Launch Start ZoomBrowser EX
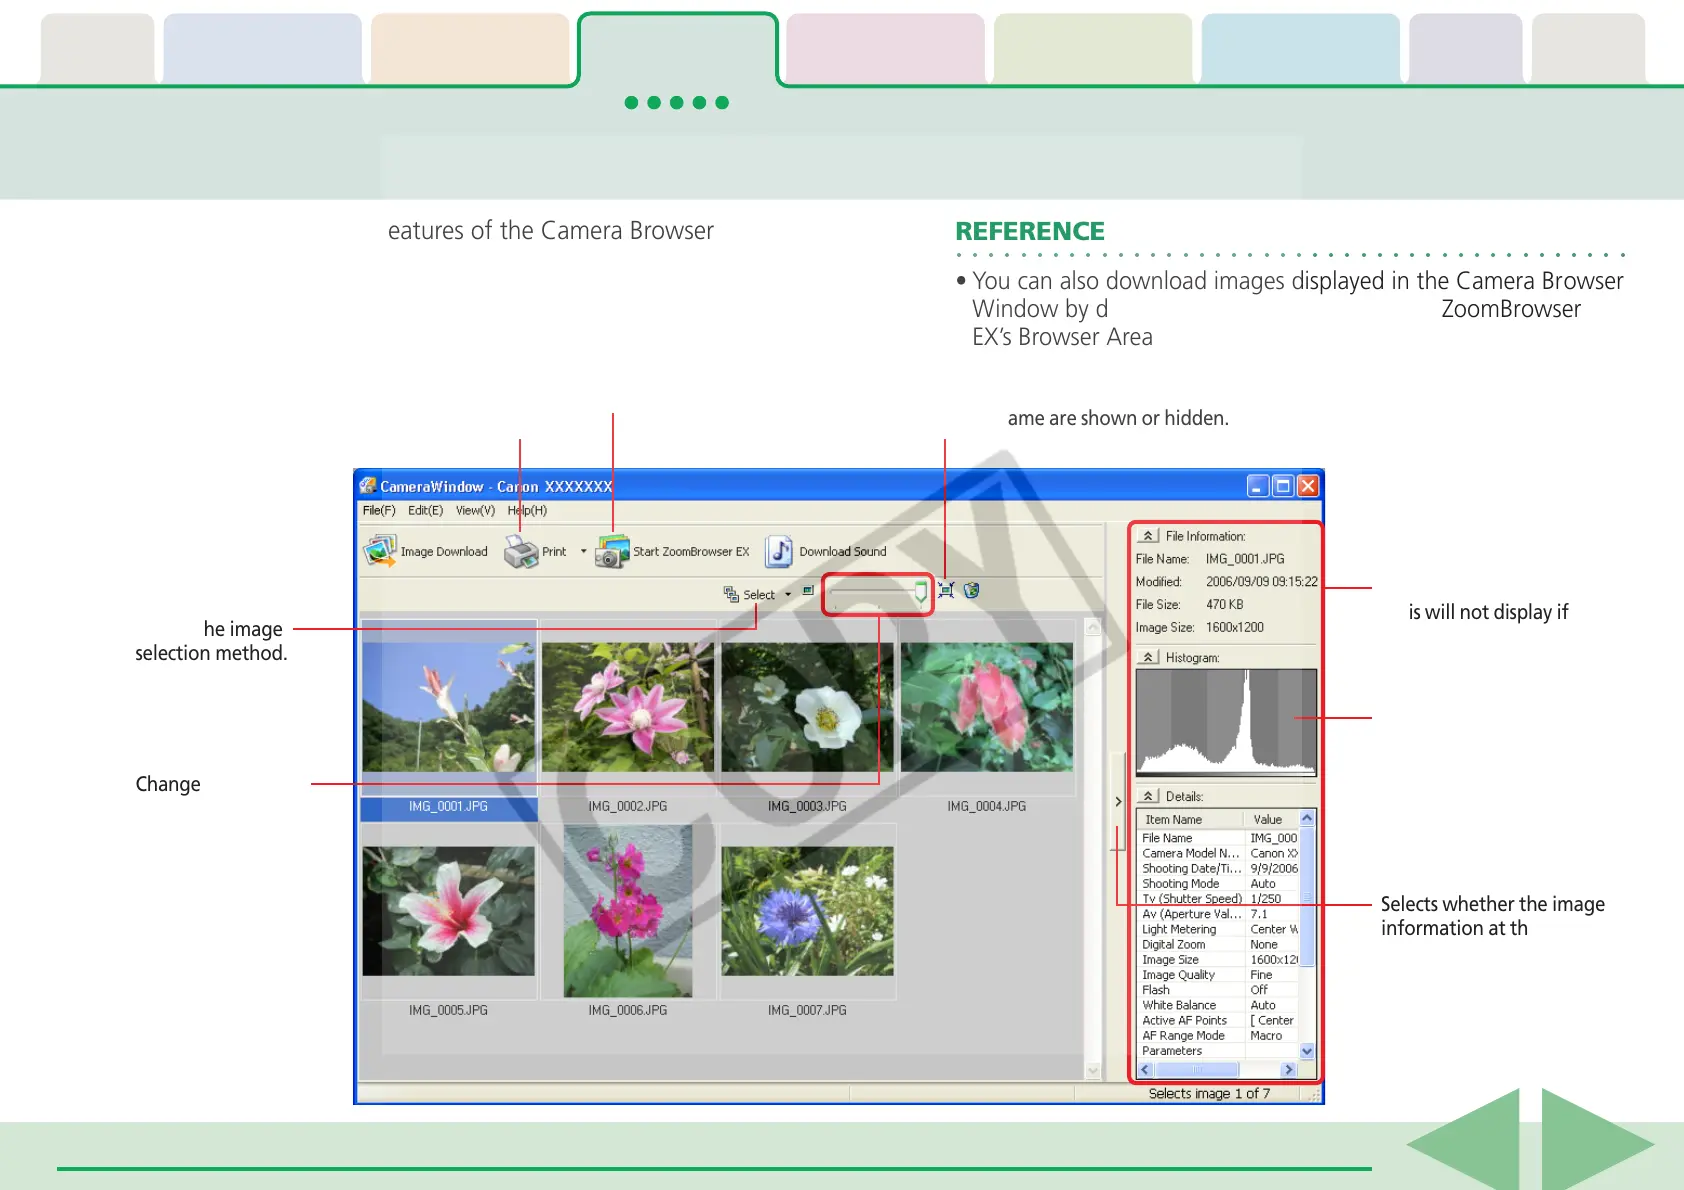1684x1190 pixels. (x=611, y=551)
